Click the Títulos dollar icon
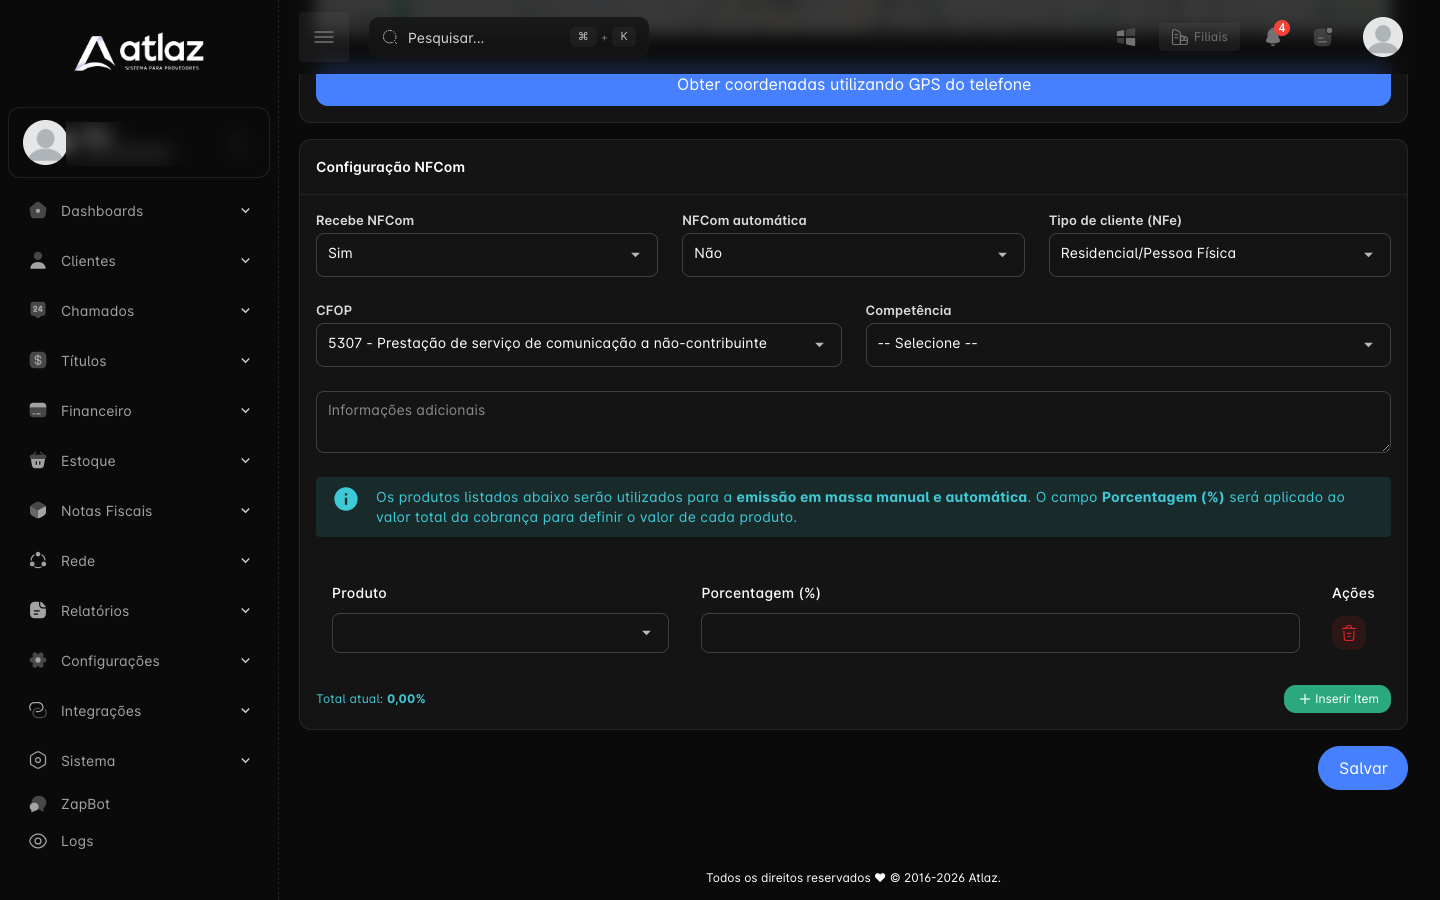This screenshot has height=900, width=1440. point(38,360)
